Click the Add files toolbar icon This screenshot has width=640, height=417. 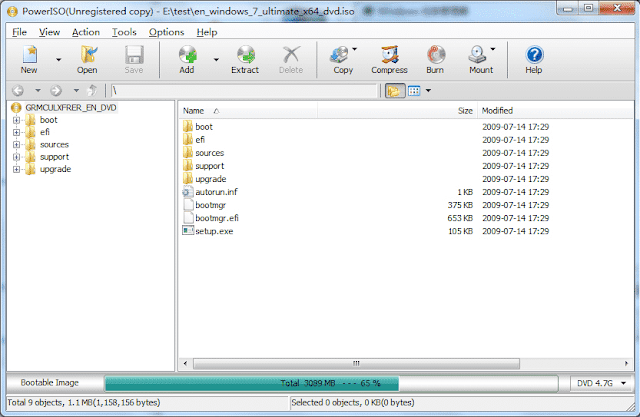click(x=188, y=55)
